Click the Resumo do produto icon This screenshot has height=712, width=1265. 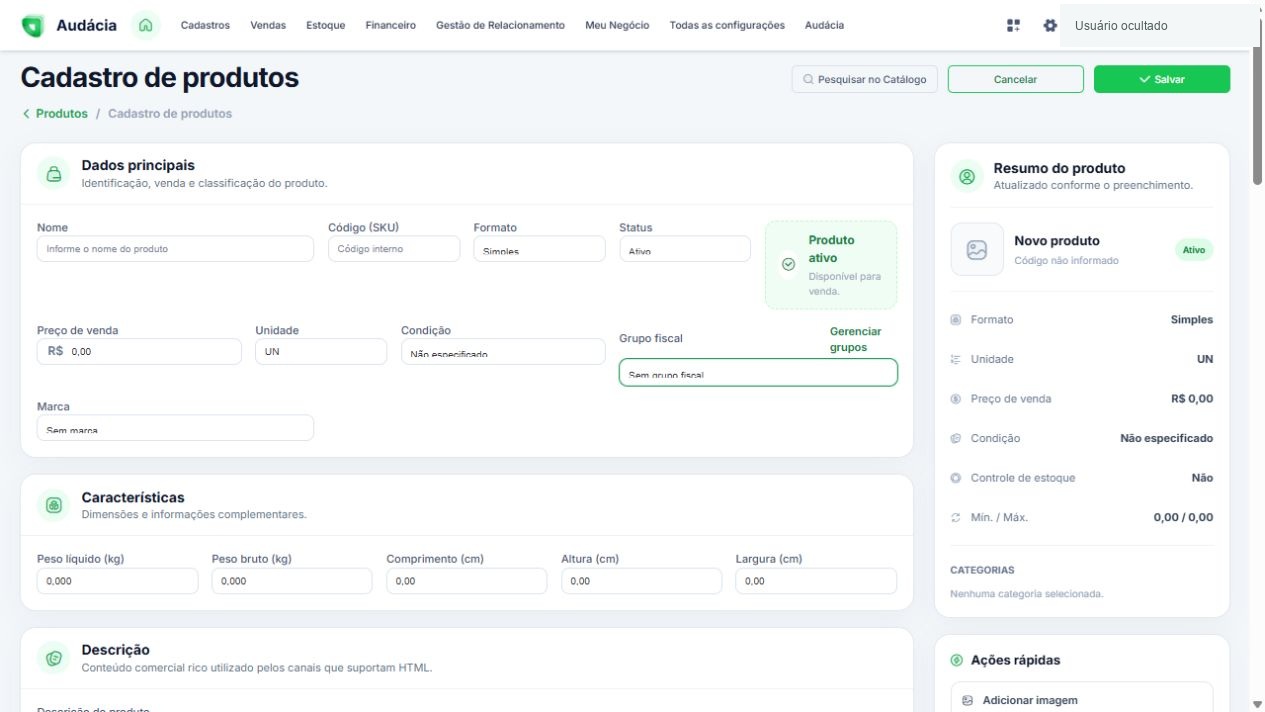(x=967, y=176)
